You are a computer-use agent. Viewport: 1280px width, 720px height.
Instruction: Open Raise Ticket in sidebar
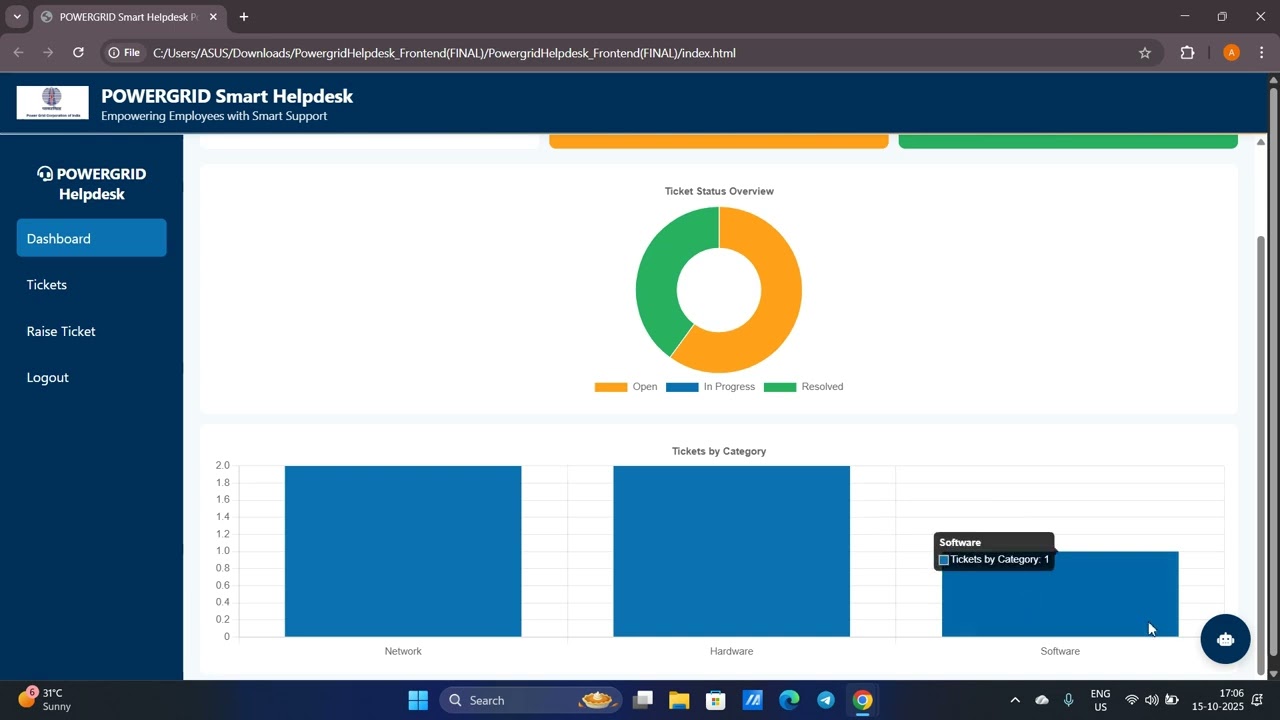pyautogui.click(x=91, y=331)
